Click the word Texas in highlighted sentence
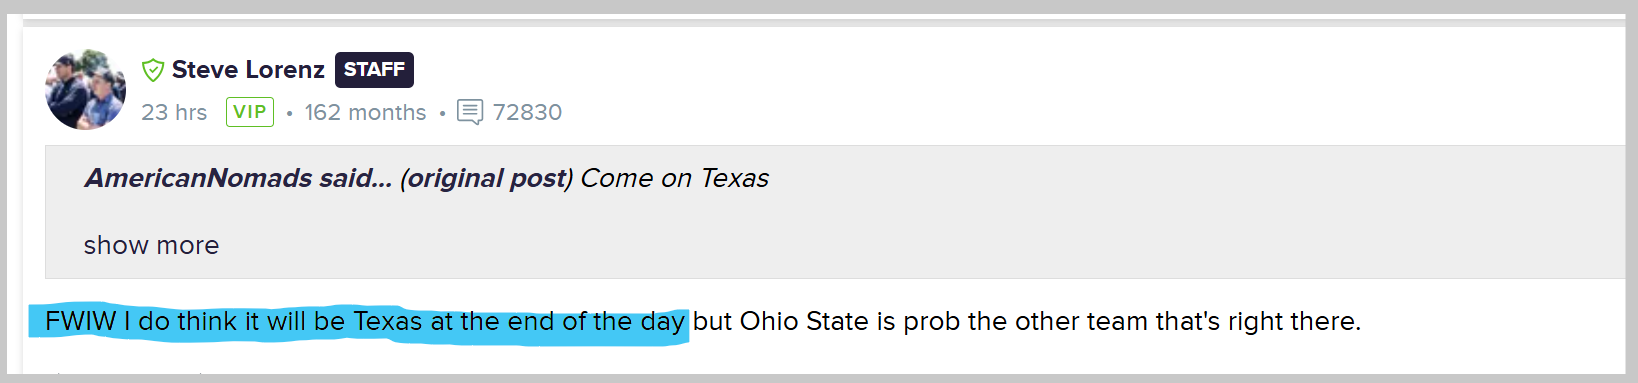Viewport: 1638px width, 383px height. point(388,321)
